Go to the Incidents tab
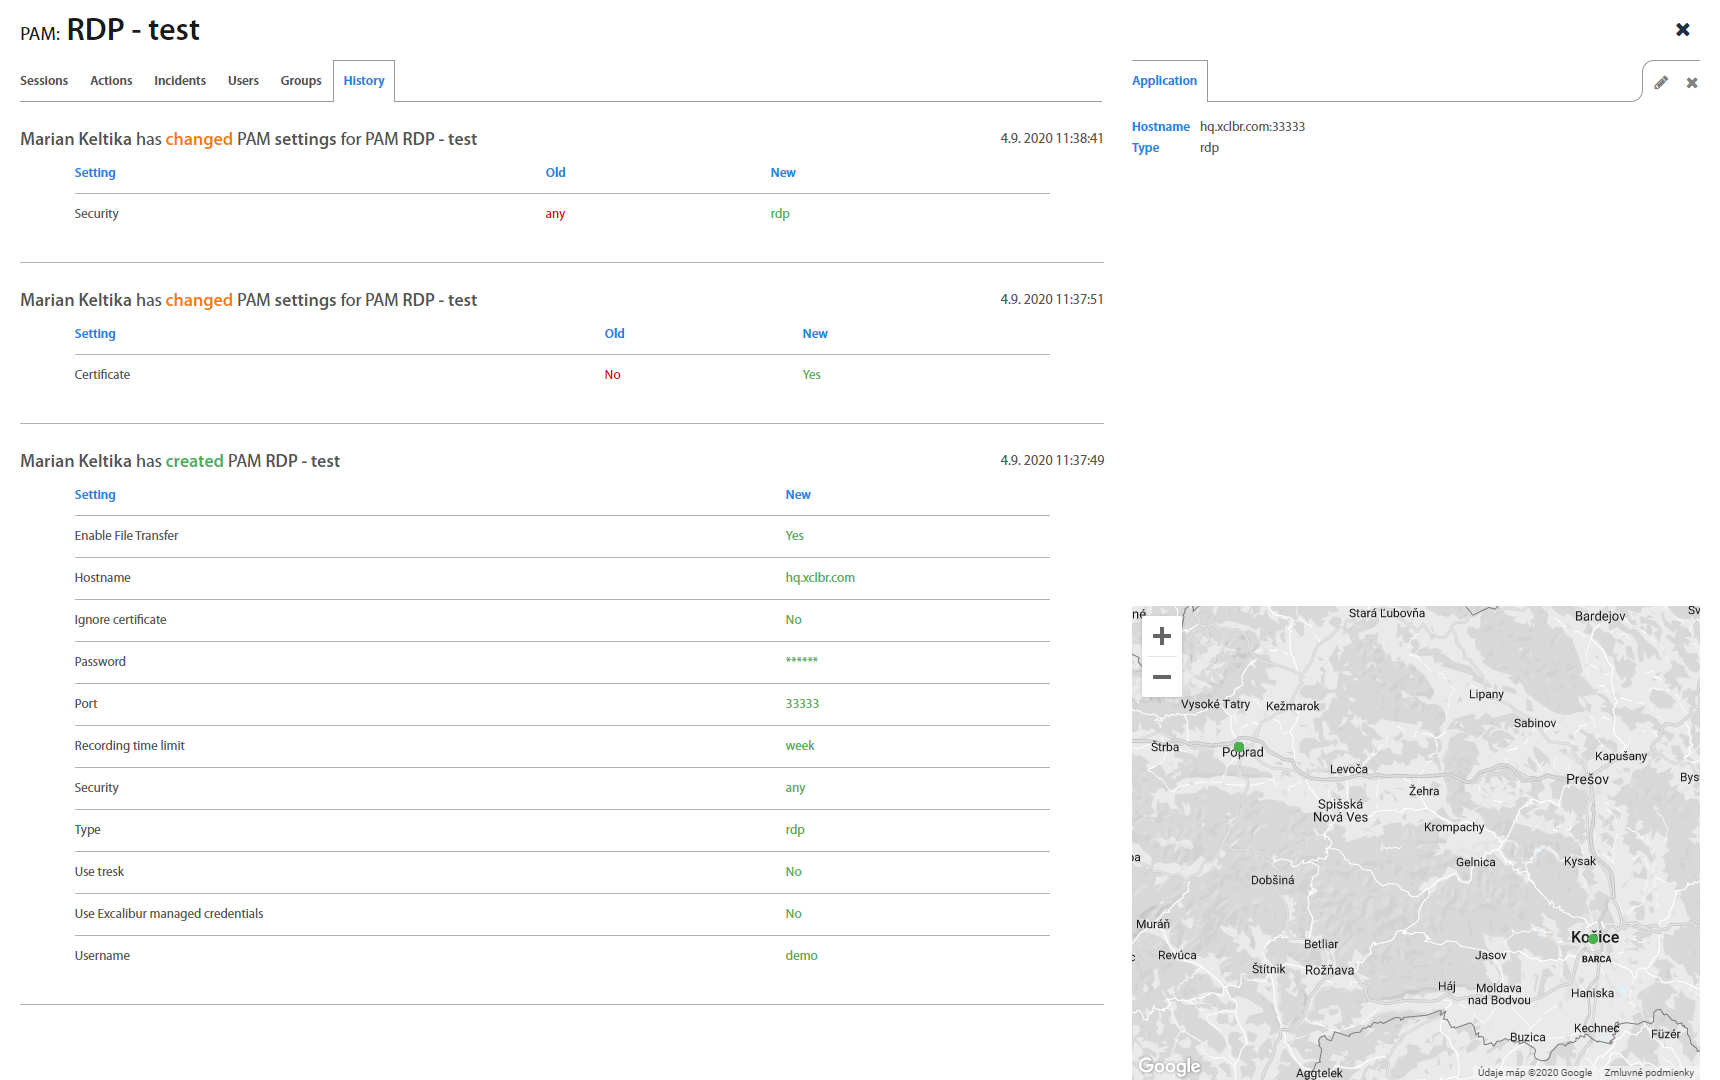The height and width of the screenshot is (1080, 1720). [180, 81]
